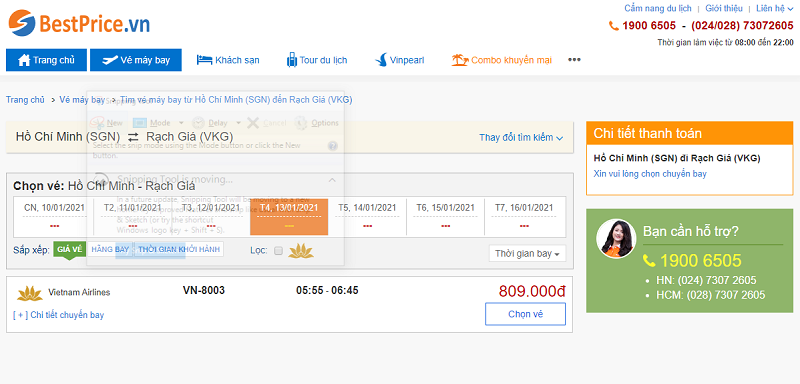800x384 pixels.
Task: Go to Tour du lịch menu
Action: pyautogui.click(x=317, y=60)
